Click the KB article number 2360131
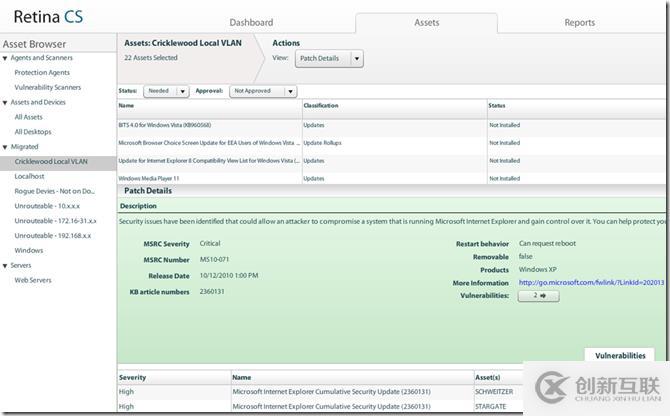 click(212, 292)
